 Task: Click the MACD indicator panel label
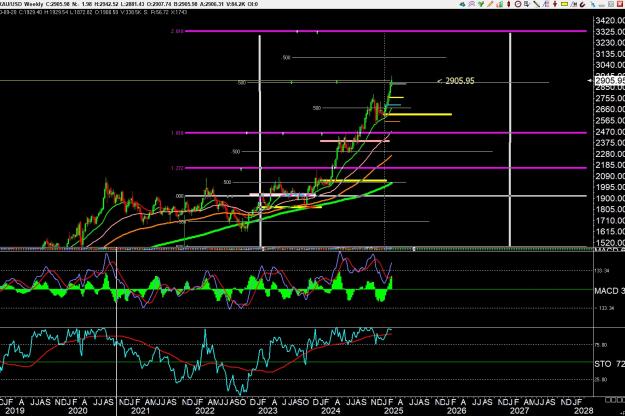point(609,290)
